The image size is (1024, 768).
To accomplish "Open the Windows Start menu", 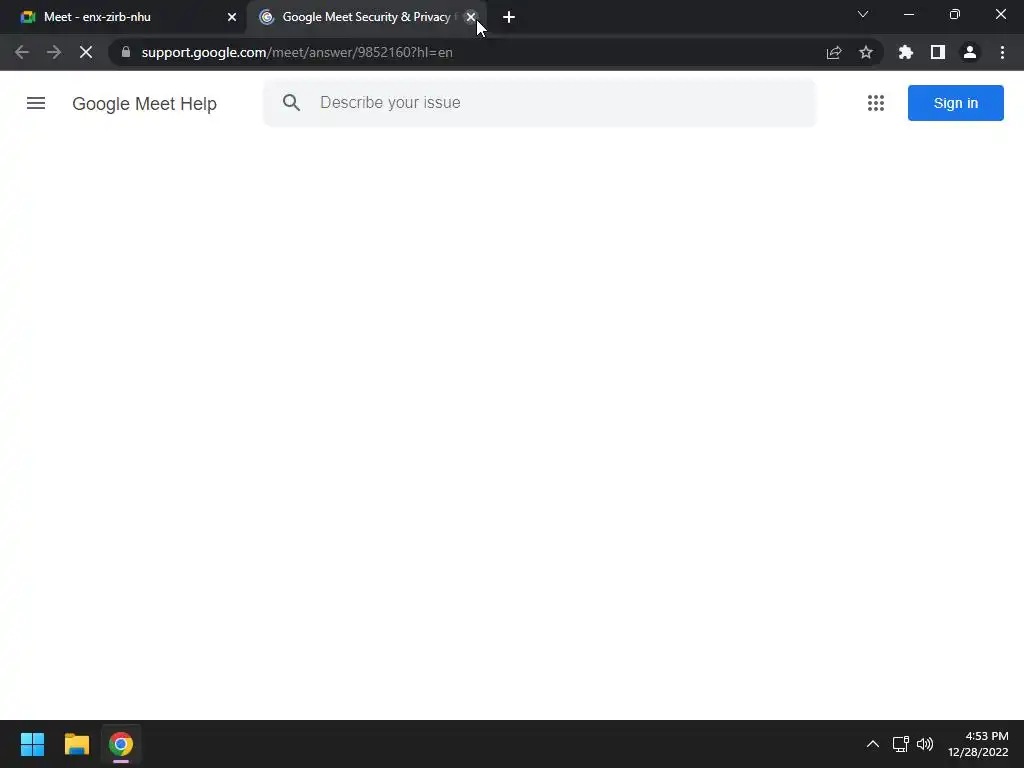I will tap(32, 744).
